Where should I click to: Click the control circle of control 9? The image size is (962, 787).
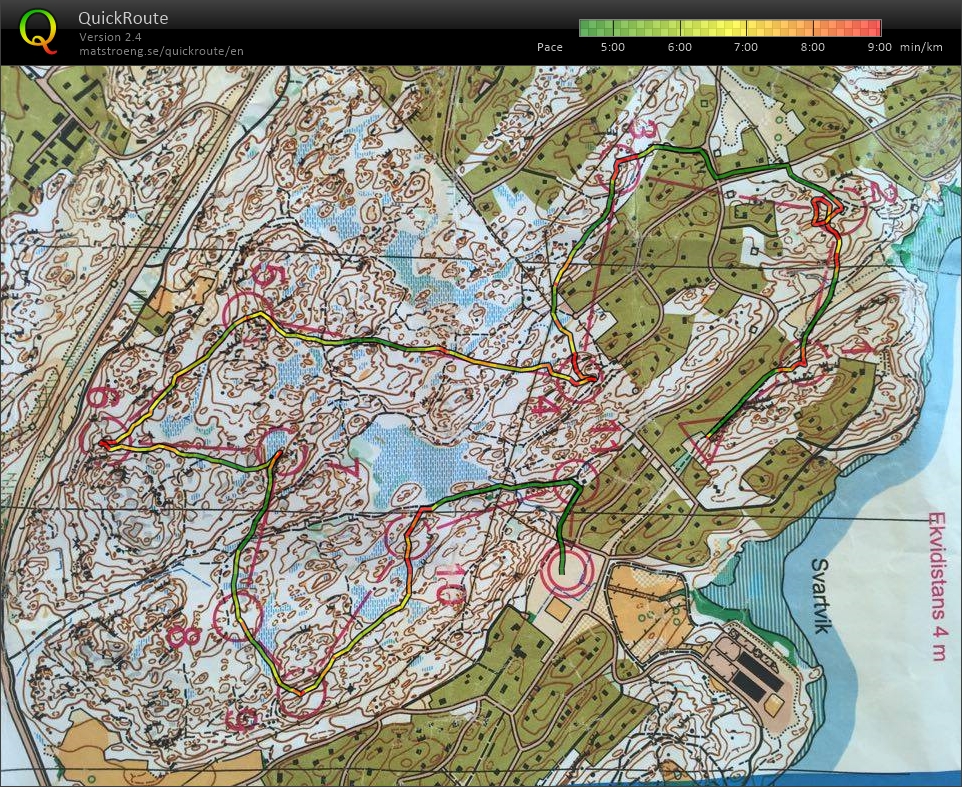tap(301, 695)
